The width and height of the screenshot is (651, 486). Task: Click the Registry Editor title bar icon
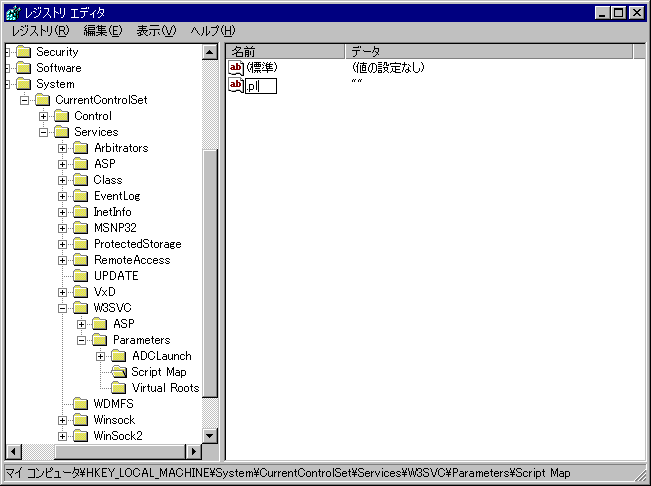[14, 12]
